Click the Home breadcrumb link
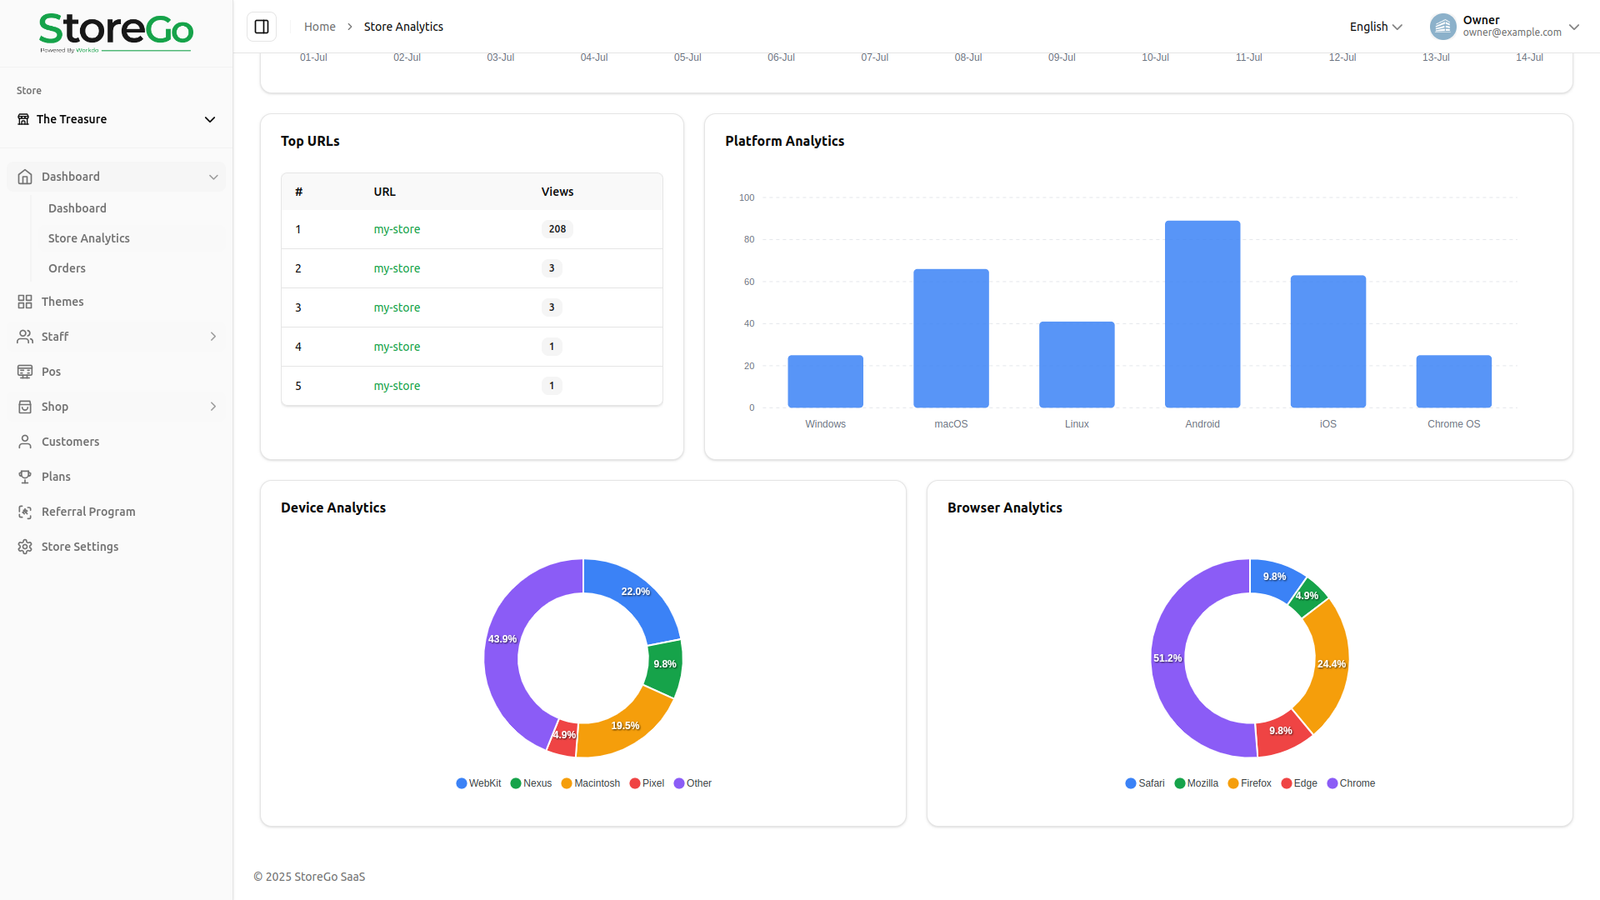1600x900 pixels. coord(319,27)
